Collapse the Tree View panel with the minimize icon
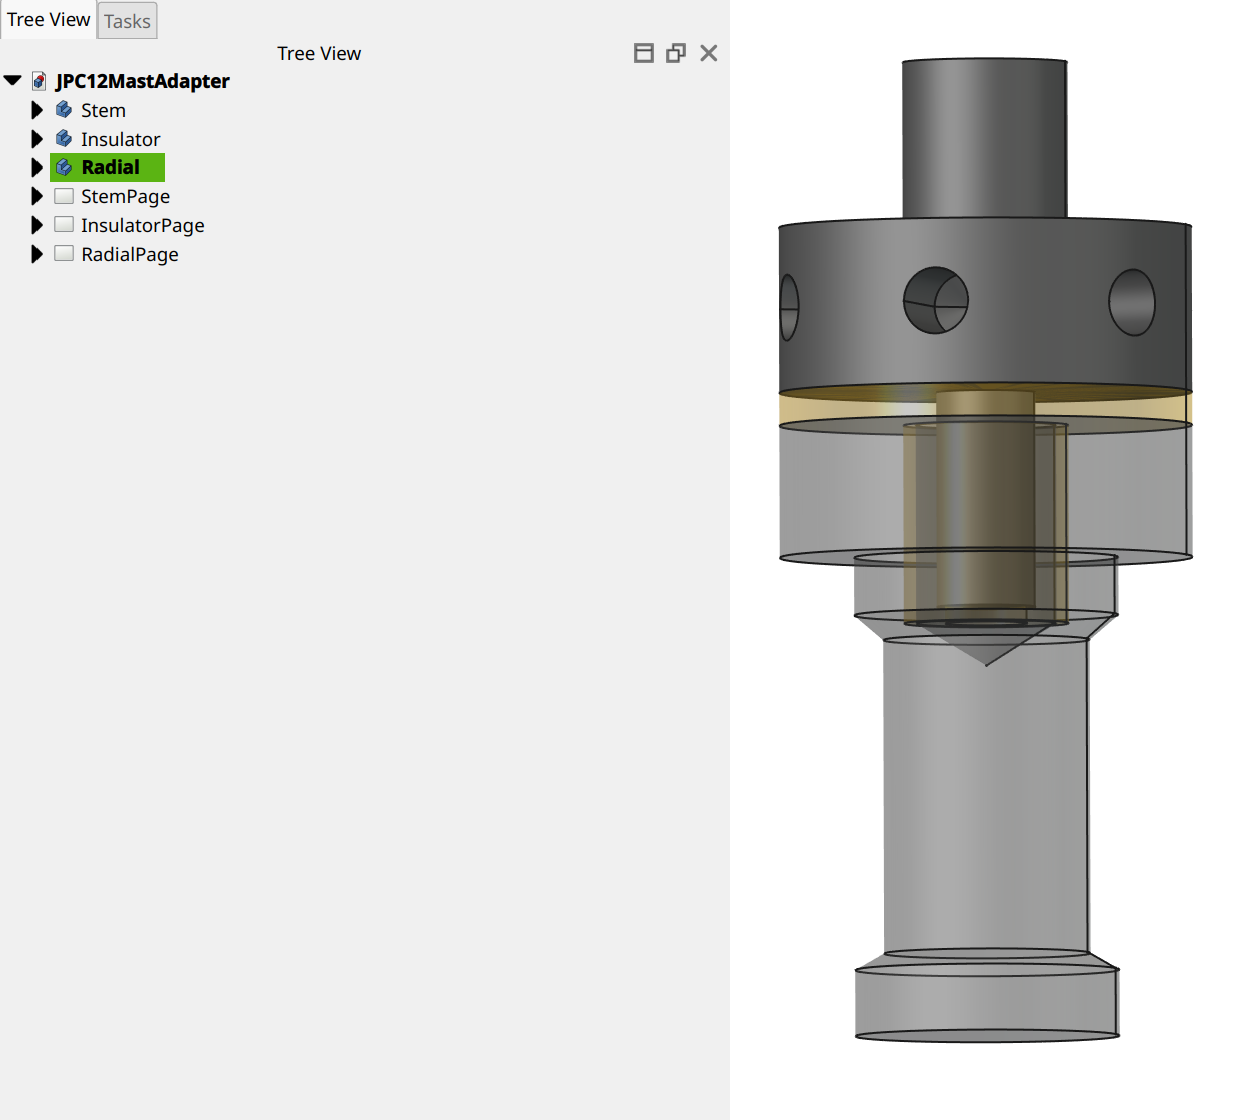This screenshot has width=1251, height=1120. [644, 53]
